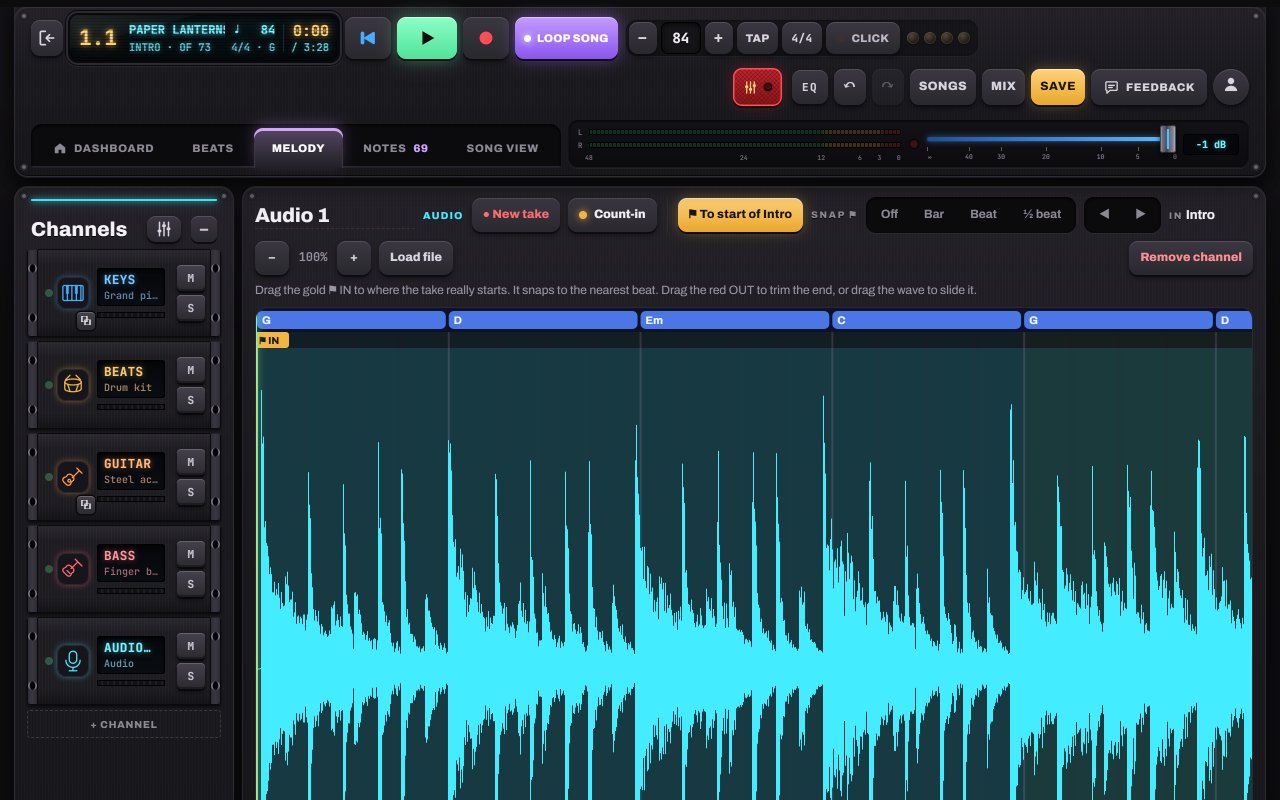Click the exit icon at top left
The width and height of the screenshot is (1280, 800).
tap(46, 38)
